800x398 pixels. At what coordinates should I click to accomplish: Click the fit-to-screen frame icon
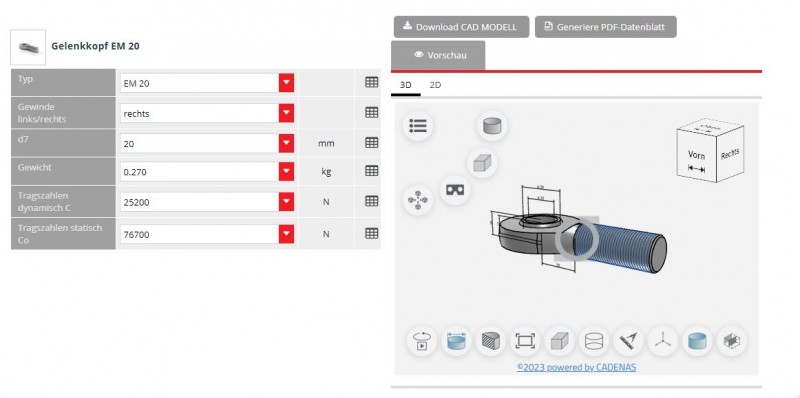(x=525, y=341)
